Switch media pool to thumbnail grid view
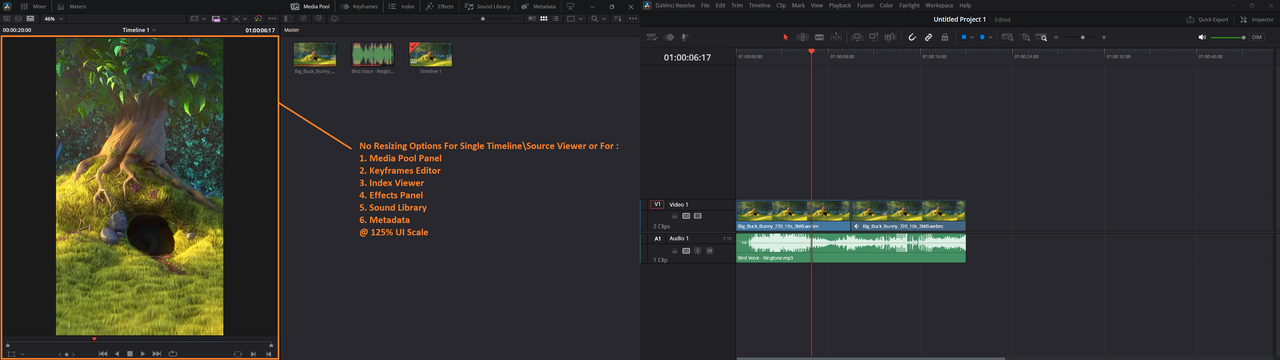The image size is (1280, 360). pos(543,18)
